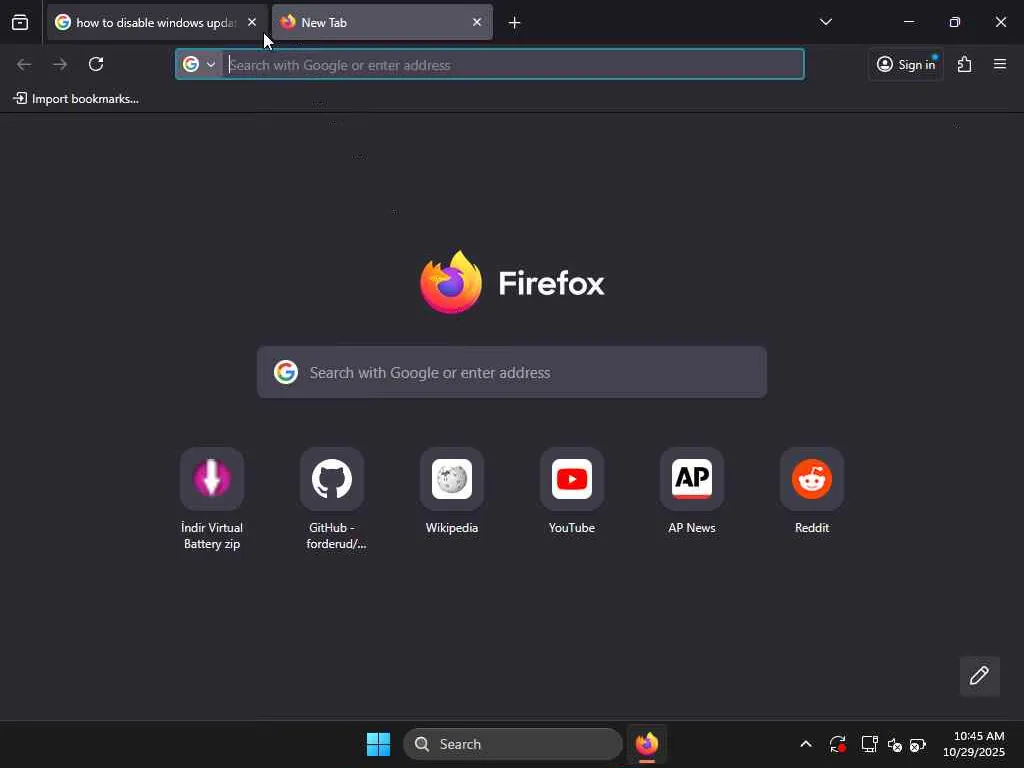Sign in to Firefox account

[906, 64]
